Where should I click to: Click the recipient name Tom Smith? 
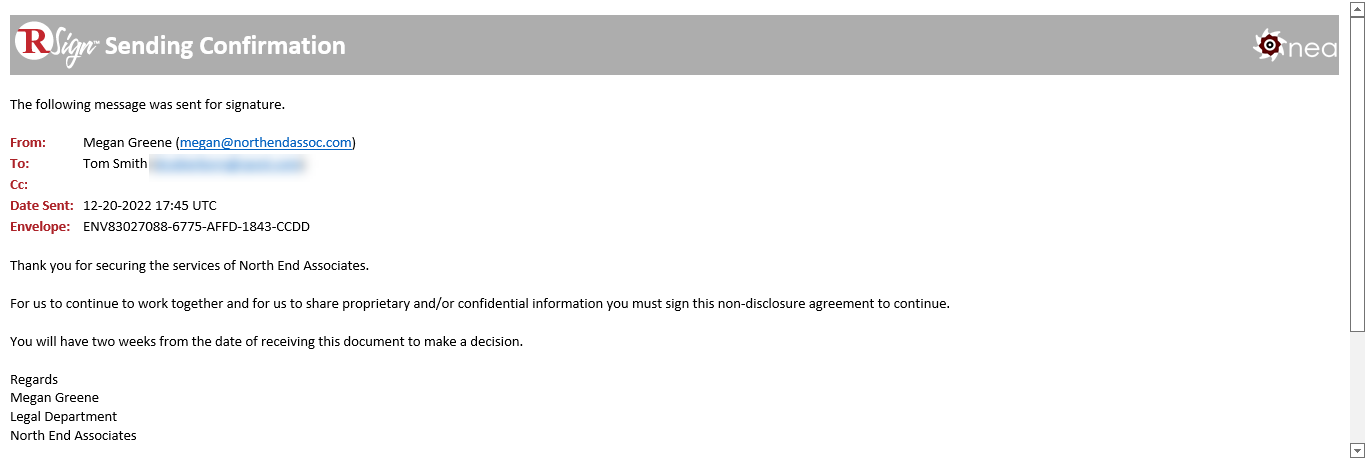coord(115,163)
